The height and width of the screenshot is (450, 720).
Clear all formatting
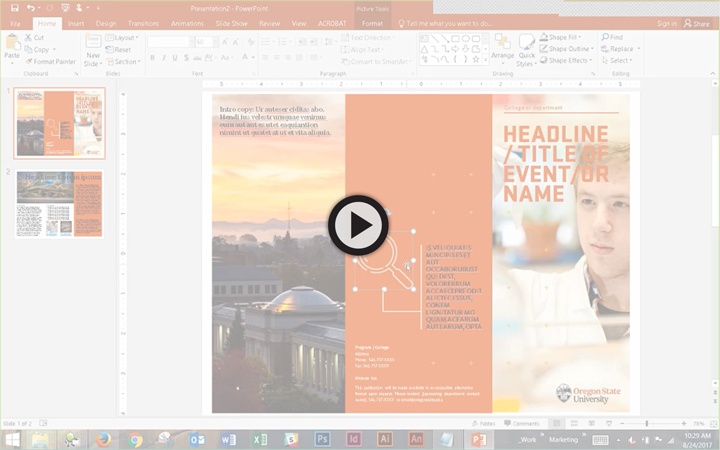point(251,42)
